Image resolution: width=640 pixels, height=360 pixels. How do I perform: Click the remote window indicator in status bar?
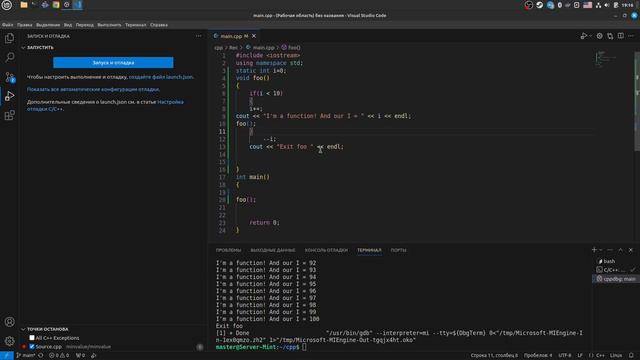(x=7, y=356)
